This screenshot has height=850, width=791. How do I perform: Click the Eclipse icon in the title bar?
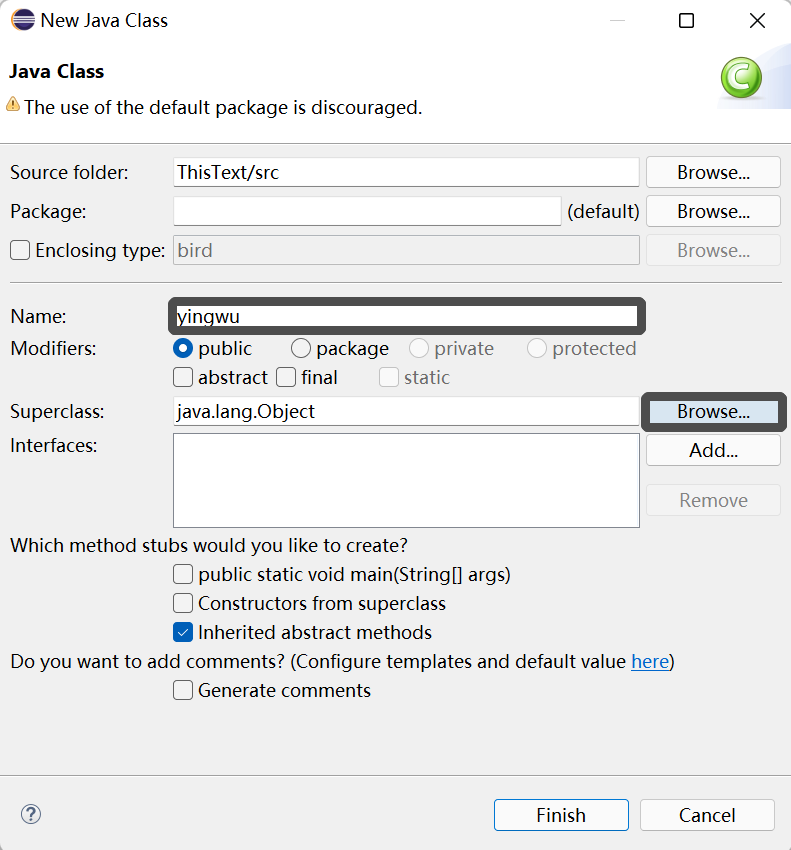21,19
